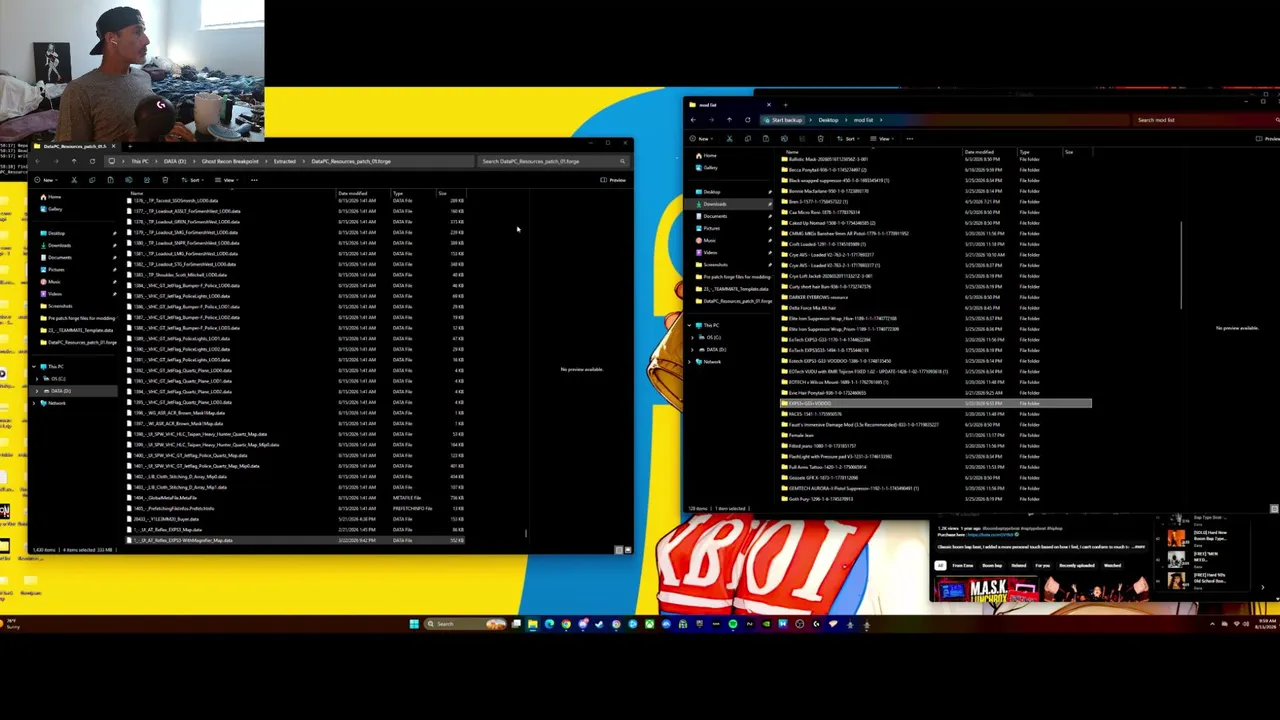Image resolution: width=1280 pixels, height=720 pixels.
Task: Collapse This PC in the DataPC_Resources_patch_01.forge window sidebar
Action: coord(34,367)
